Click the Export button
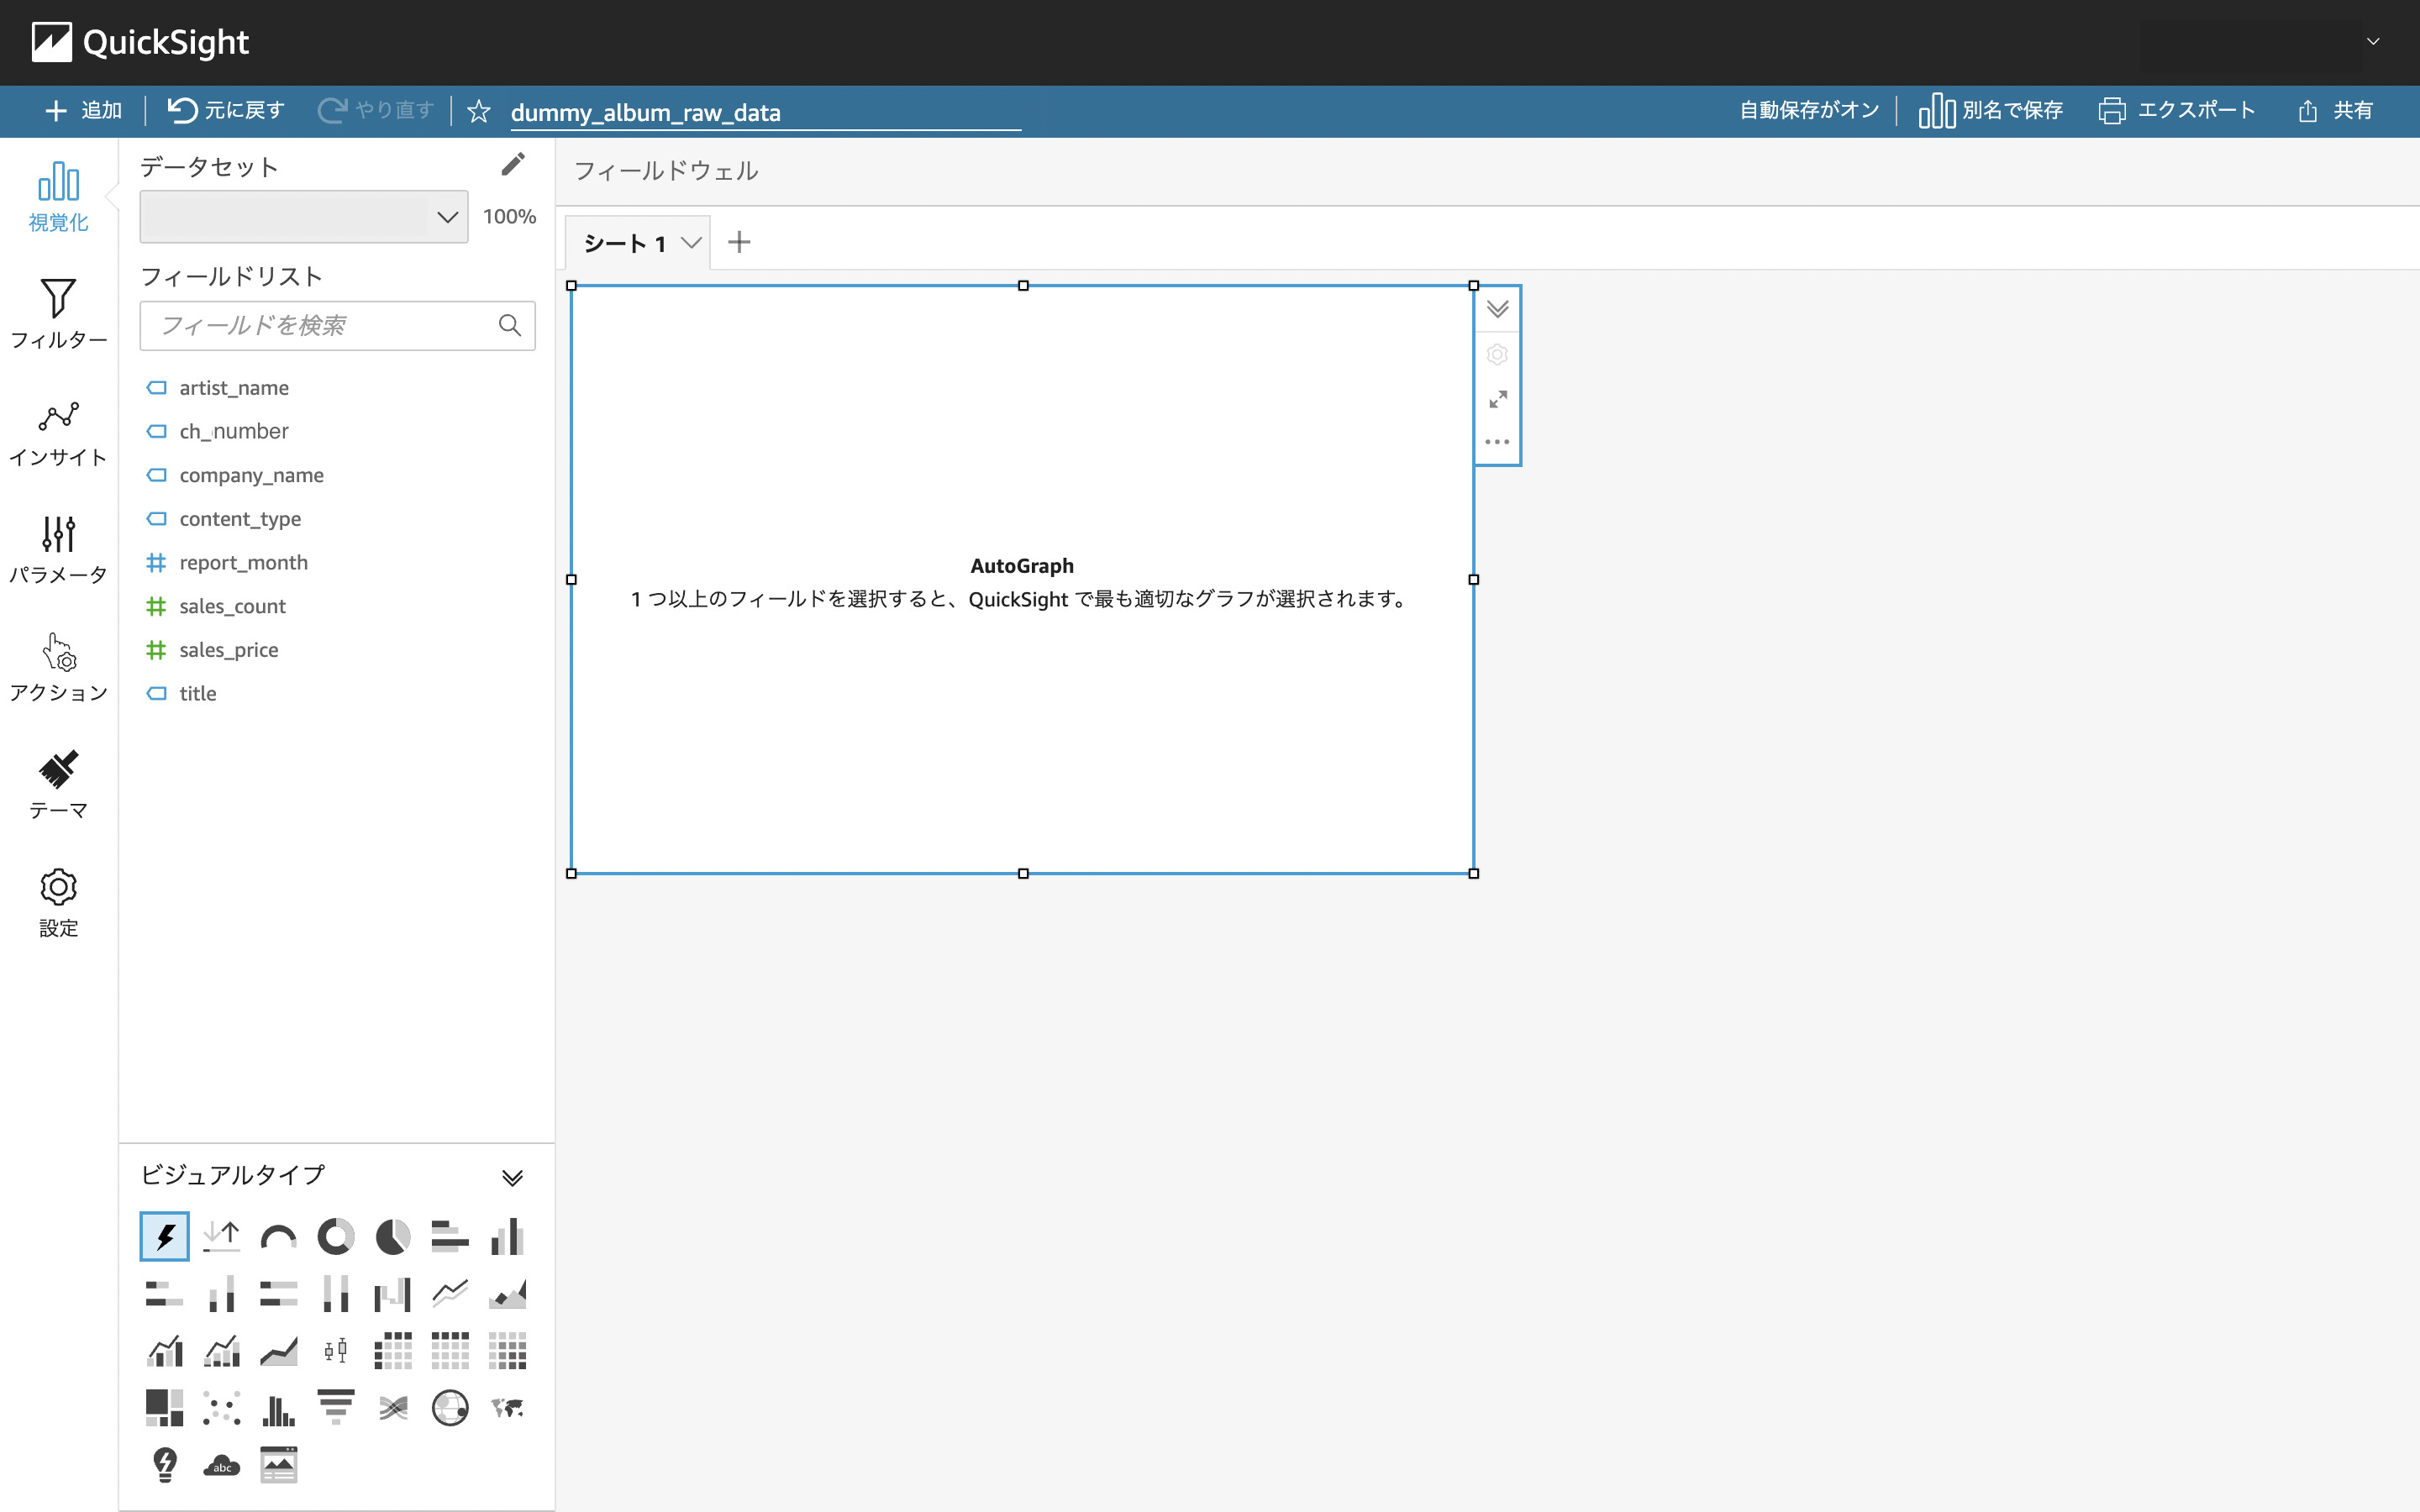2420x1512 pixels. (x=2177, y=110)
